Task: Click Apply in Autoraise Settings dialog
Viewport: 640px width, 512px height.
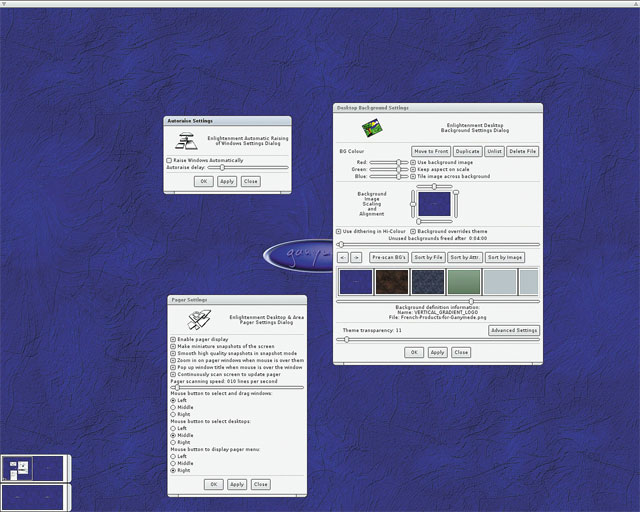Action: coord(227,181)
